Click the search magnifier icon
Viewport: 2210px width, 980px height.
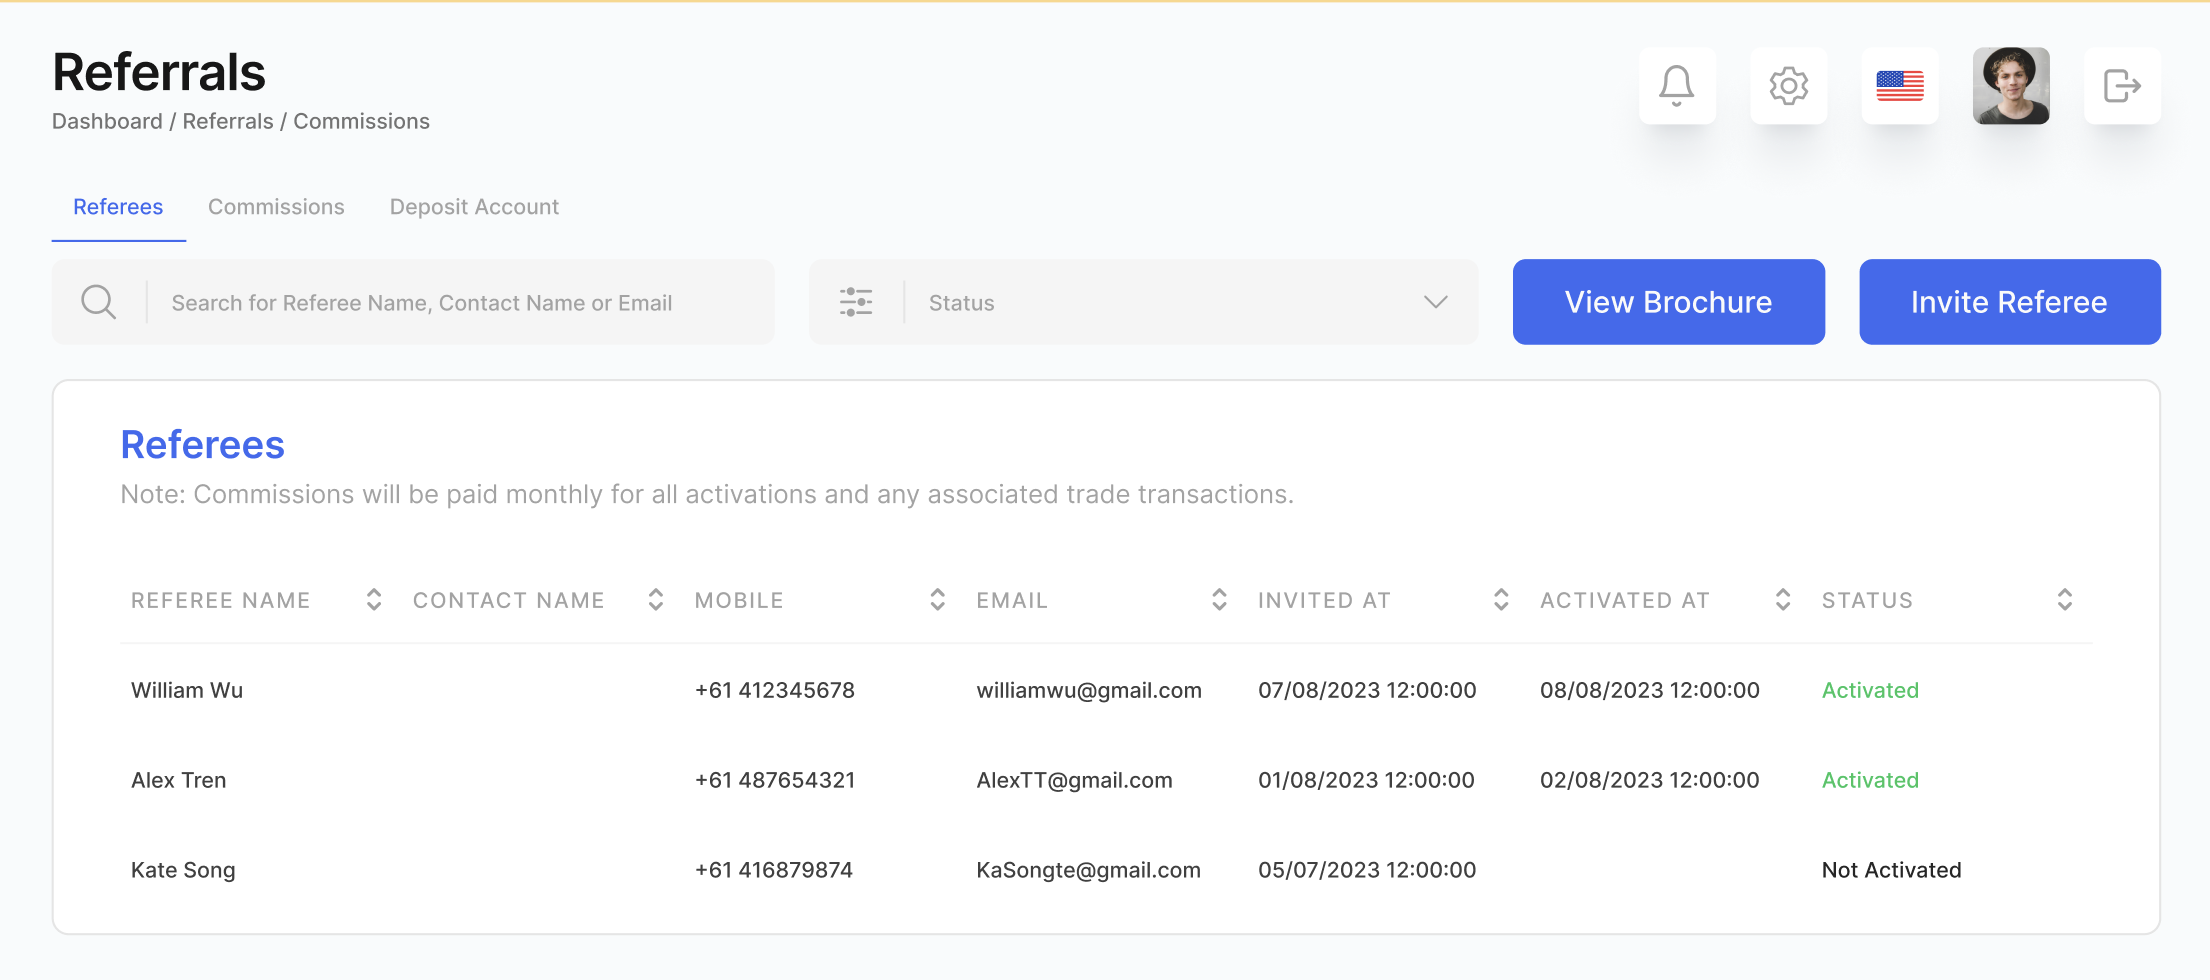(x=98, y=302)
